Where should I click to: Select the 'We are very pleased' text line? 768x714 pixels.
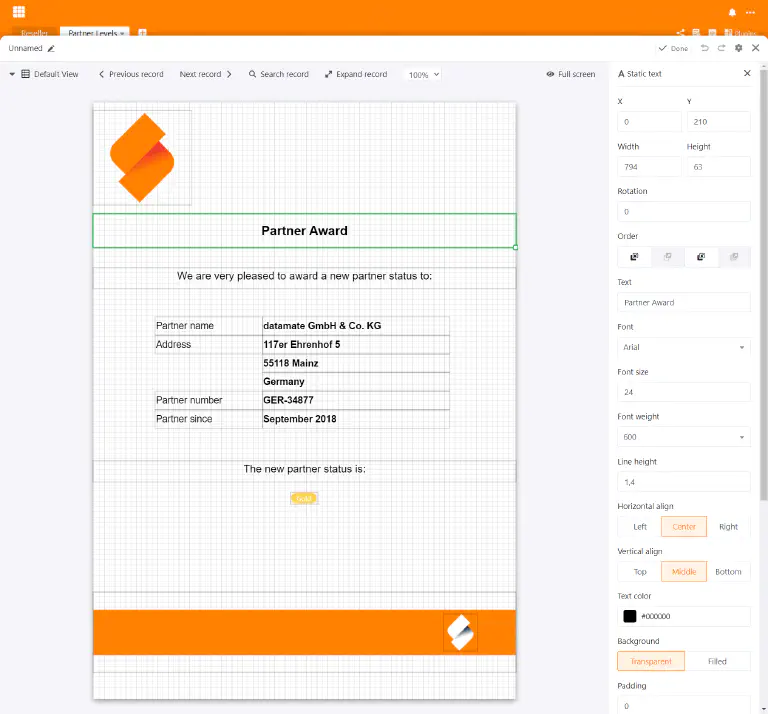(x=304, y=276)
